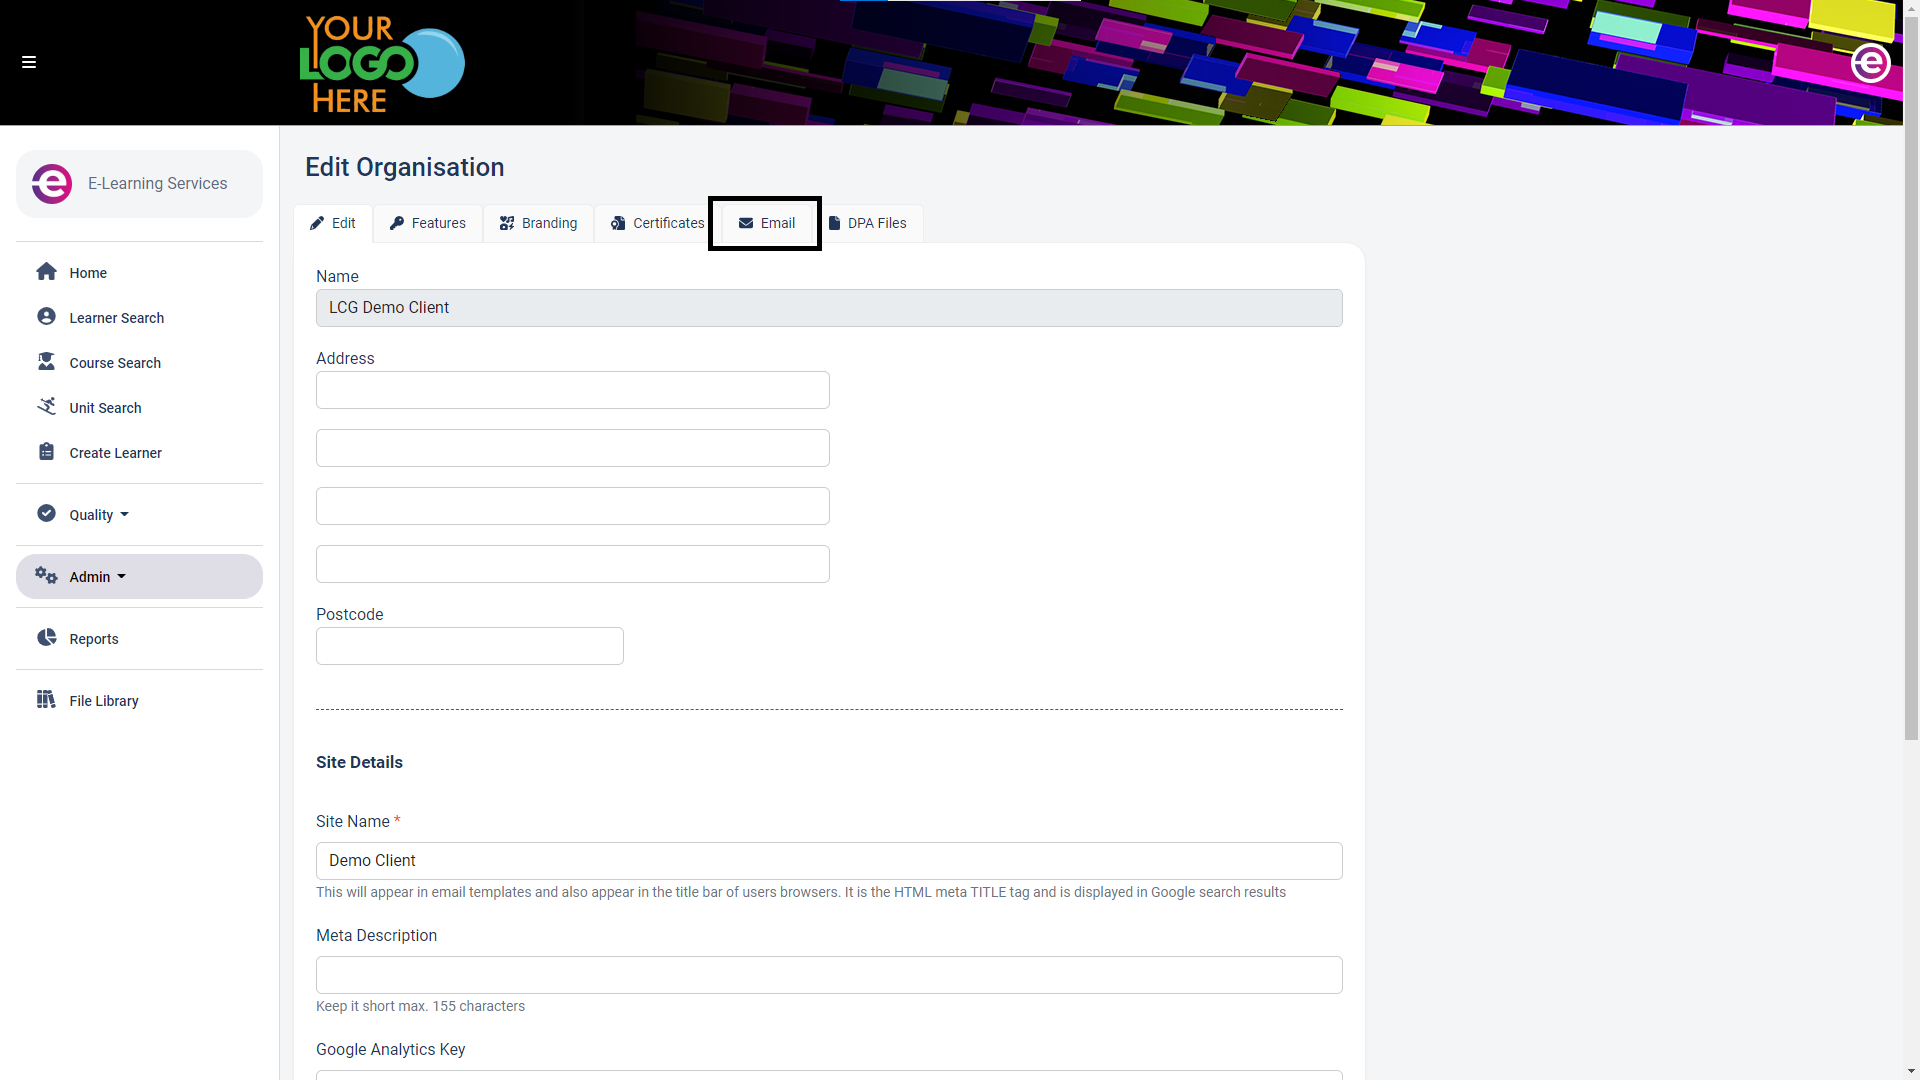Screen dimensions: 1920x1080
Task: Click the Meta Description field
Action: (829, 975)
